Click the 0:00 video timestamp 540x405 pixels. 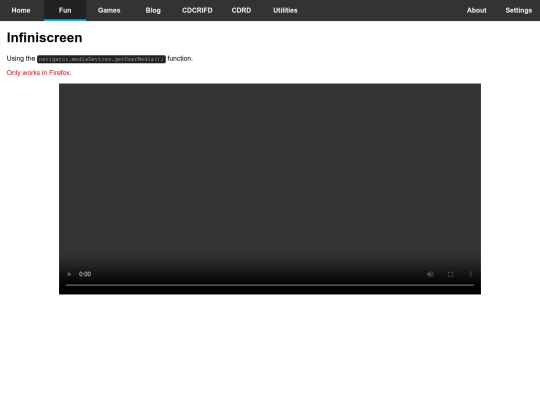pos(85,274)
